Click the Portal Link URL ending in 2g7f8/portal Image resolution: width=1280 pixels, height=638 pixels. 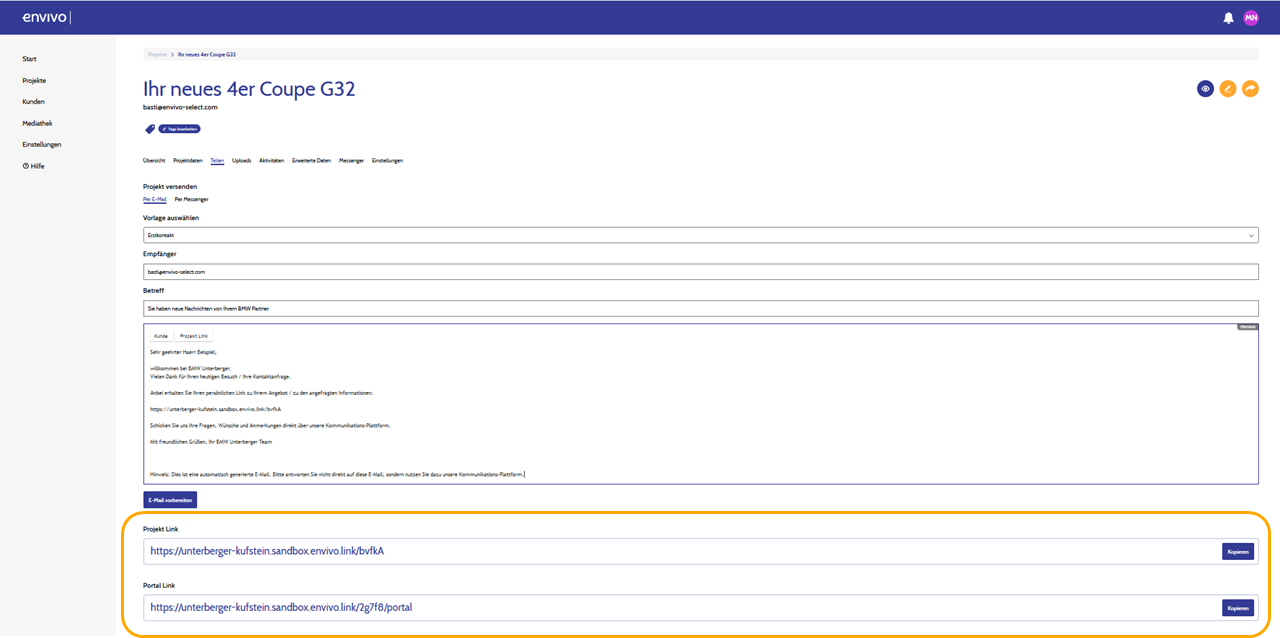(281, 607)
